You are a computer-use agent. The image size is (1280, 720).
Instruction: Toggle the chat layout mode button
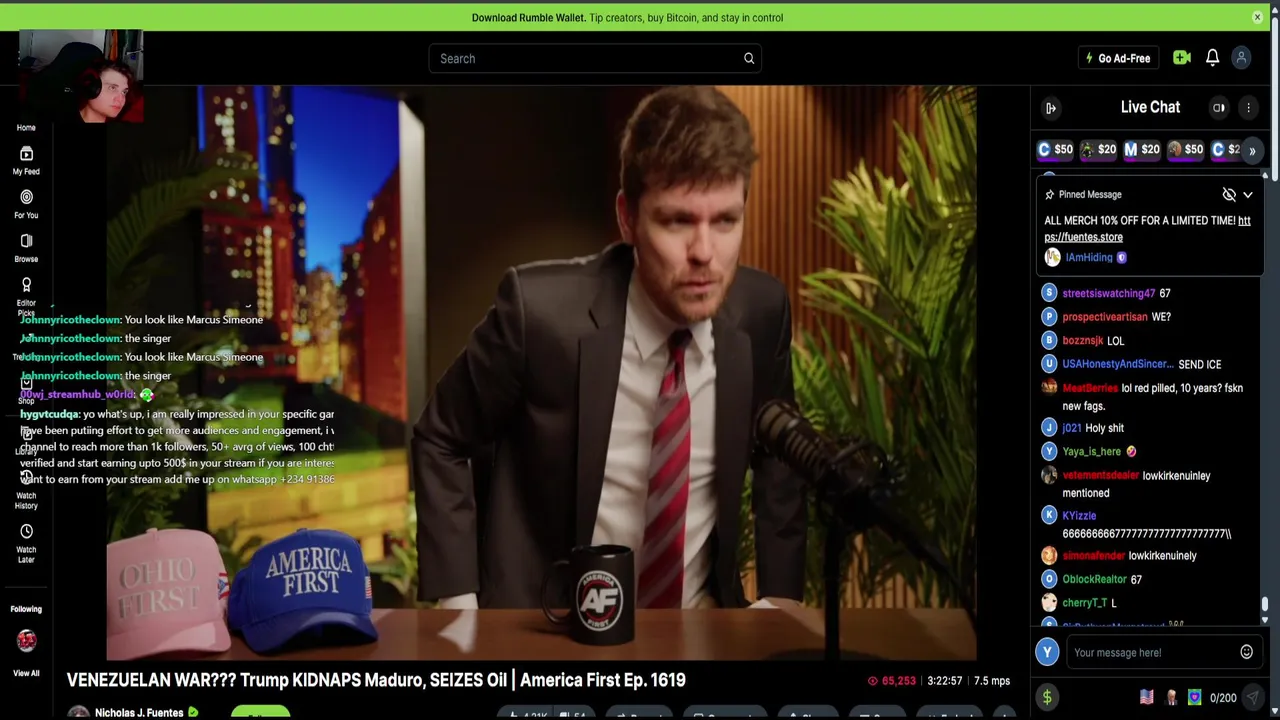(x=1219, y=108)
